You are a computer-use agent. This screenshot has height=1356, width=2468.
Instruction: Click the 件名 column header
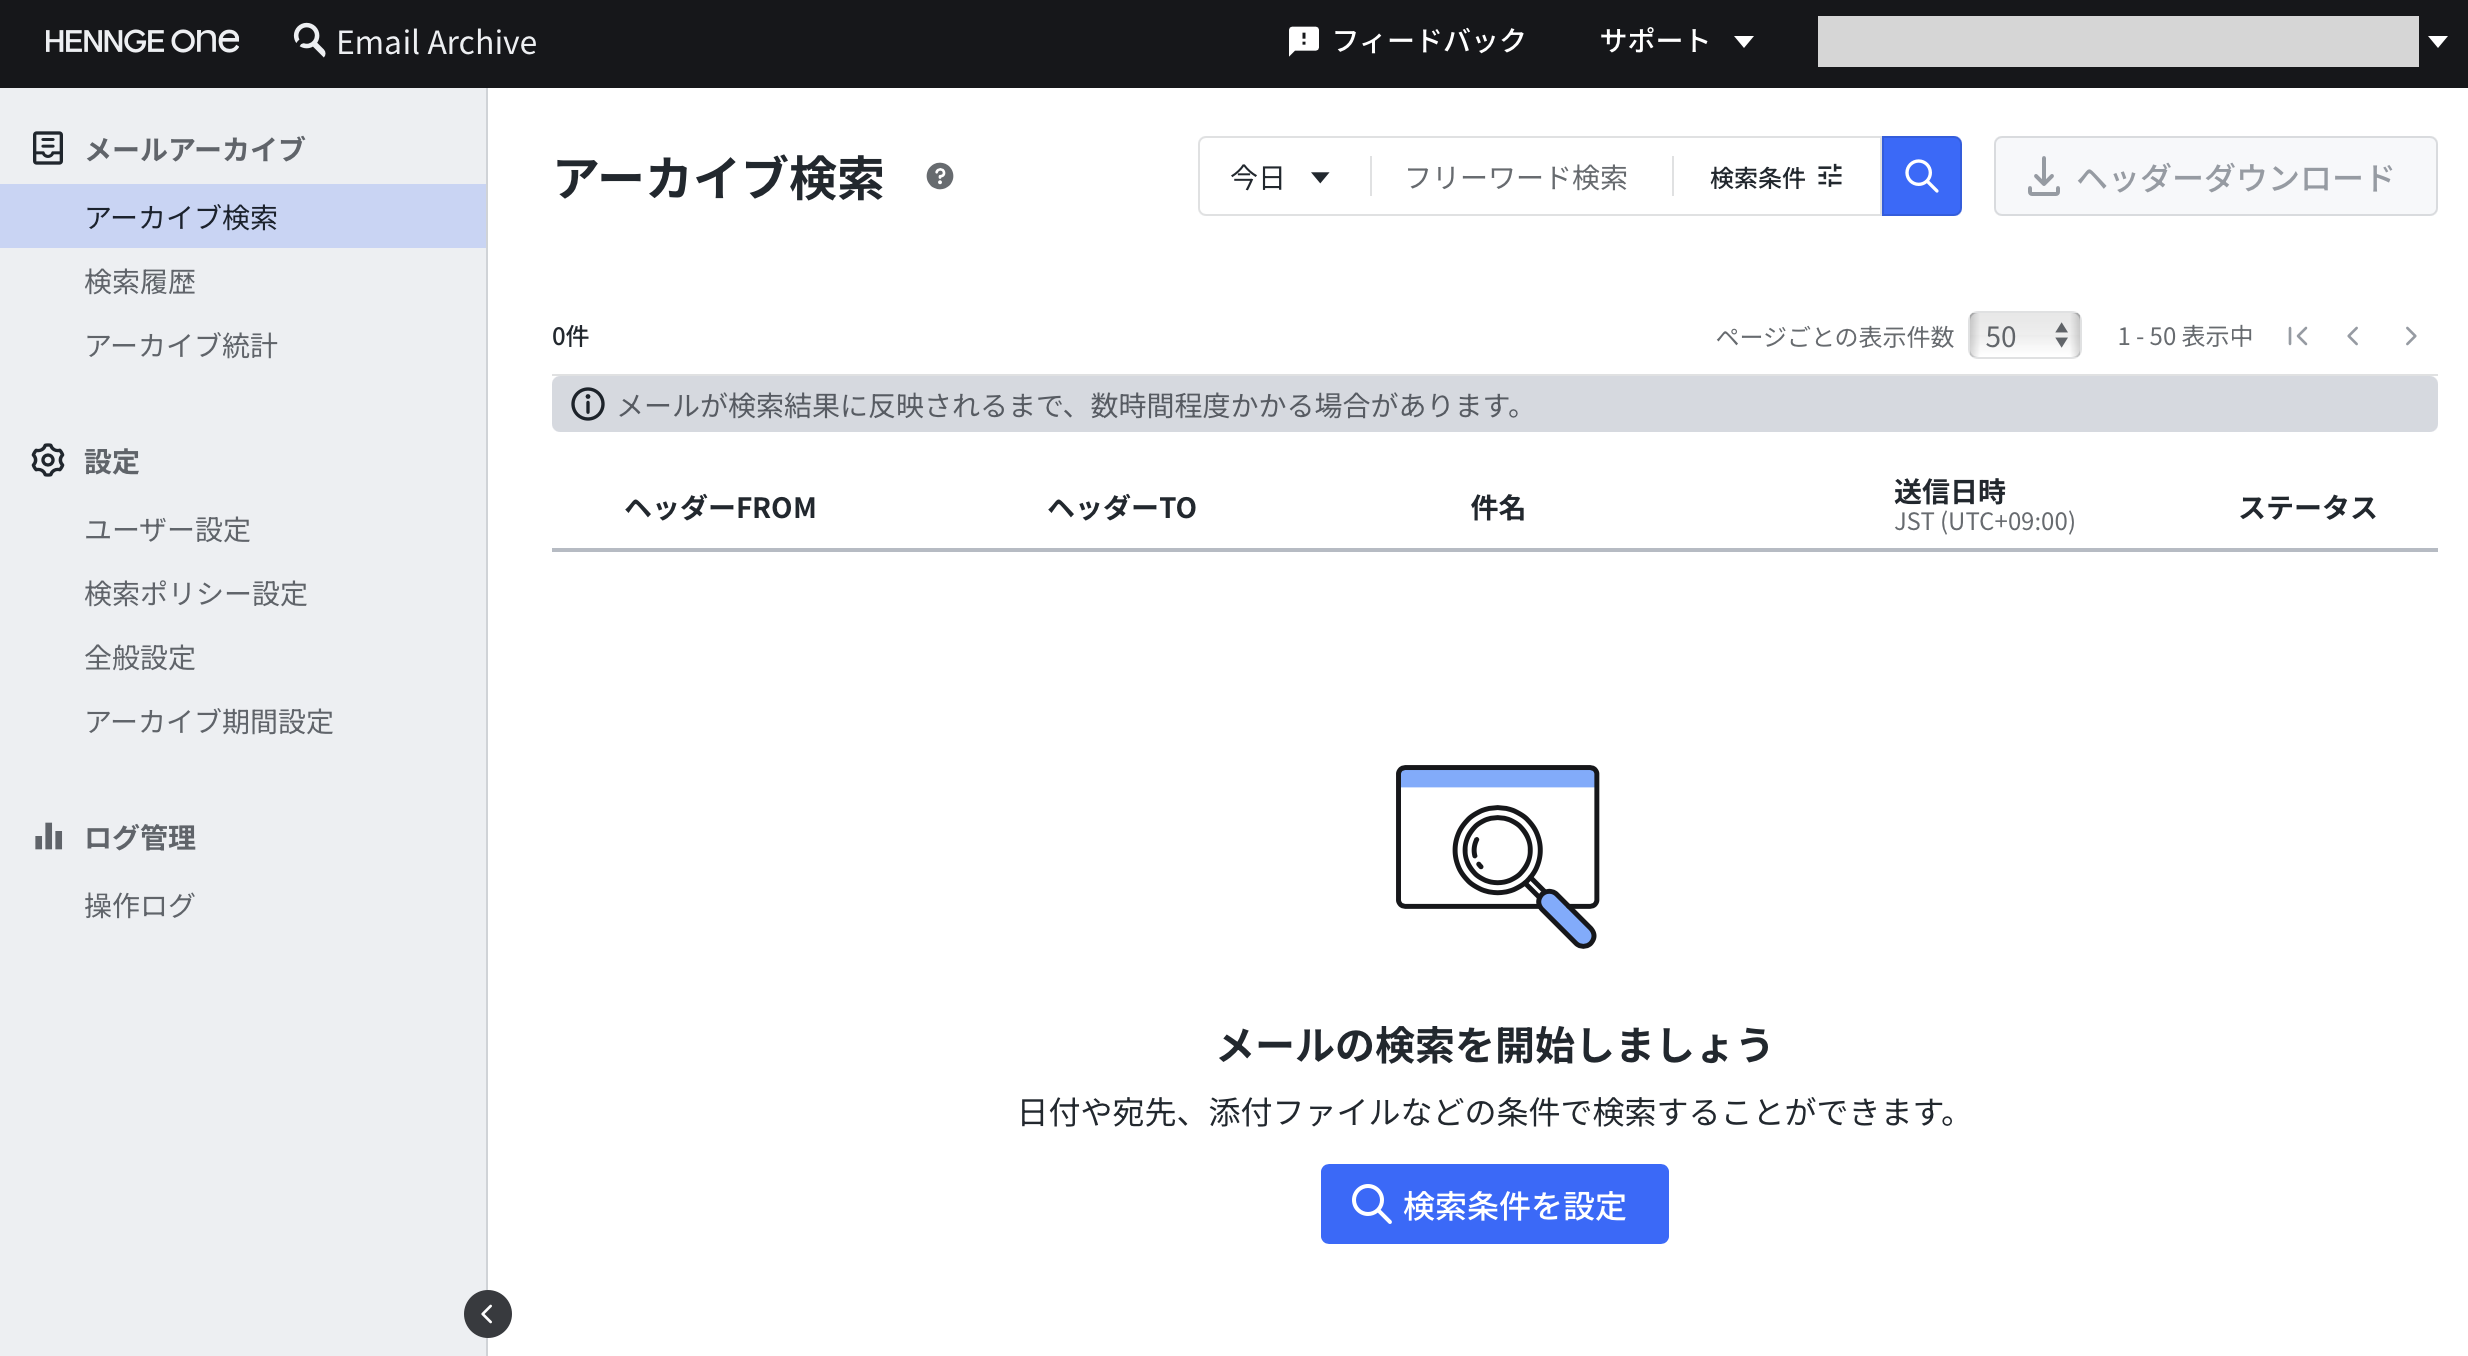tap(1497, 508)
